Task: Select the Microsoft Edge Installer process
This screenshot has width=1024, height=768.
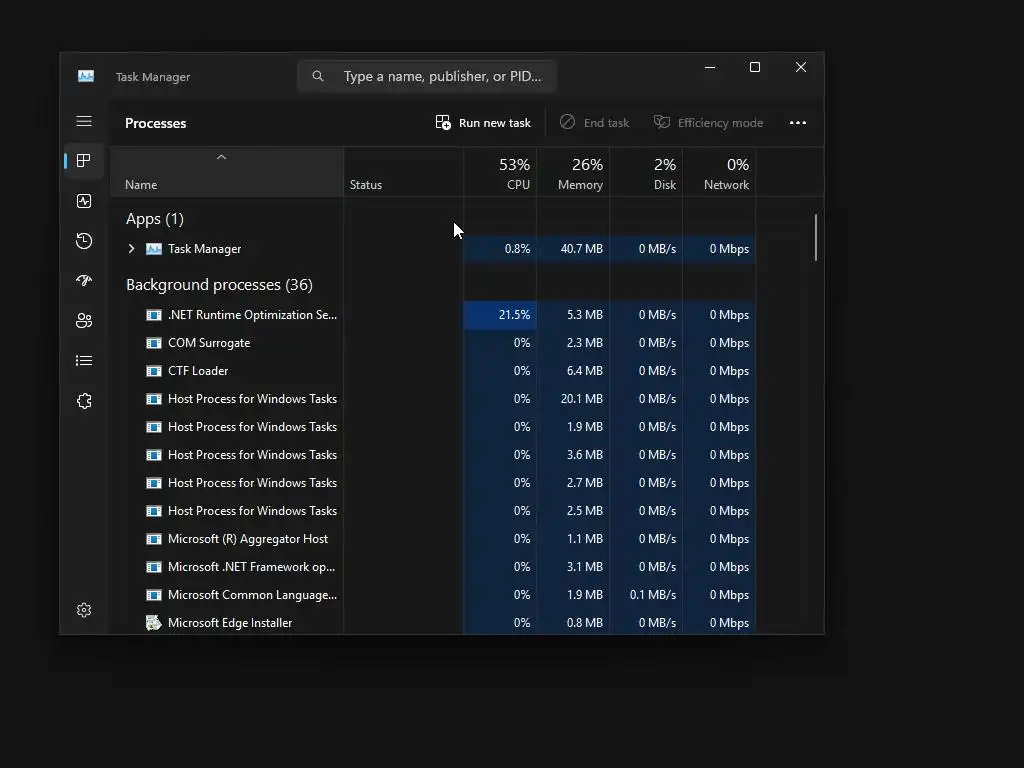Action: (434, 623)
